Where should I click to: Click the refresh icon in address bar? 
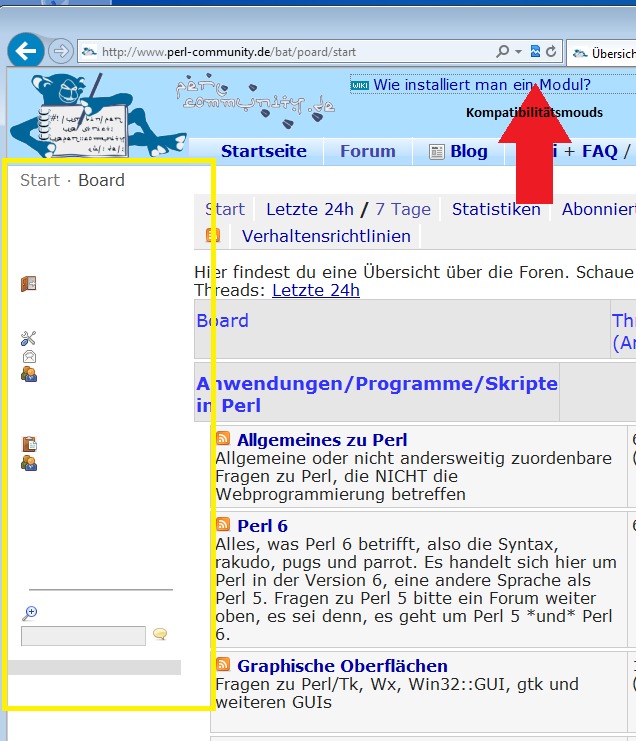point(550,51)
